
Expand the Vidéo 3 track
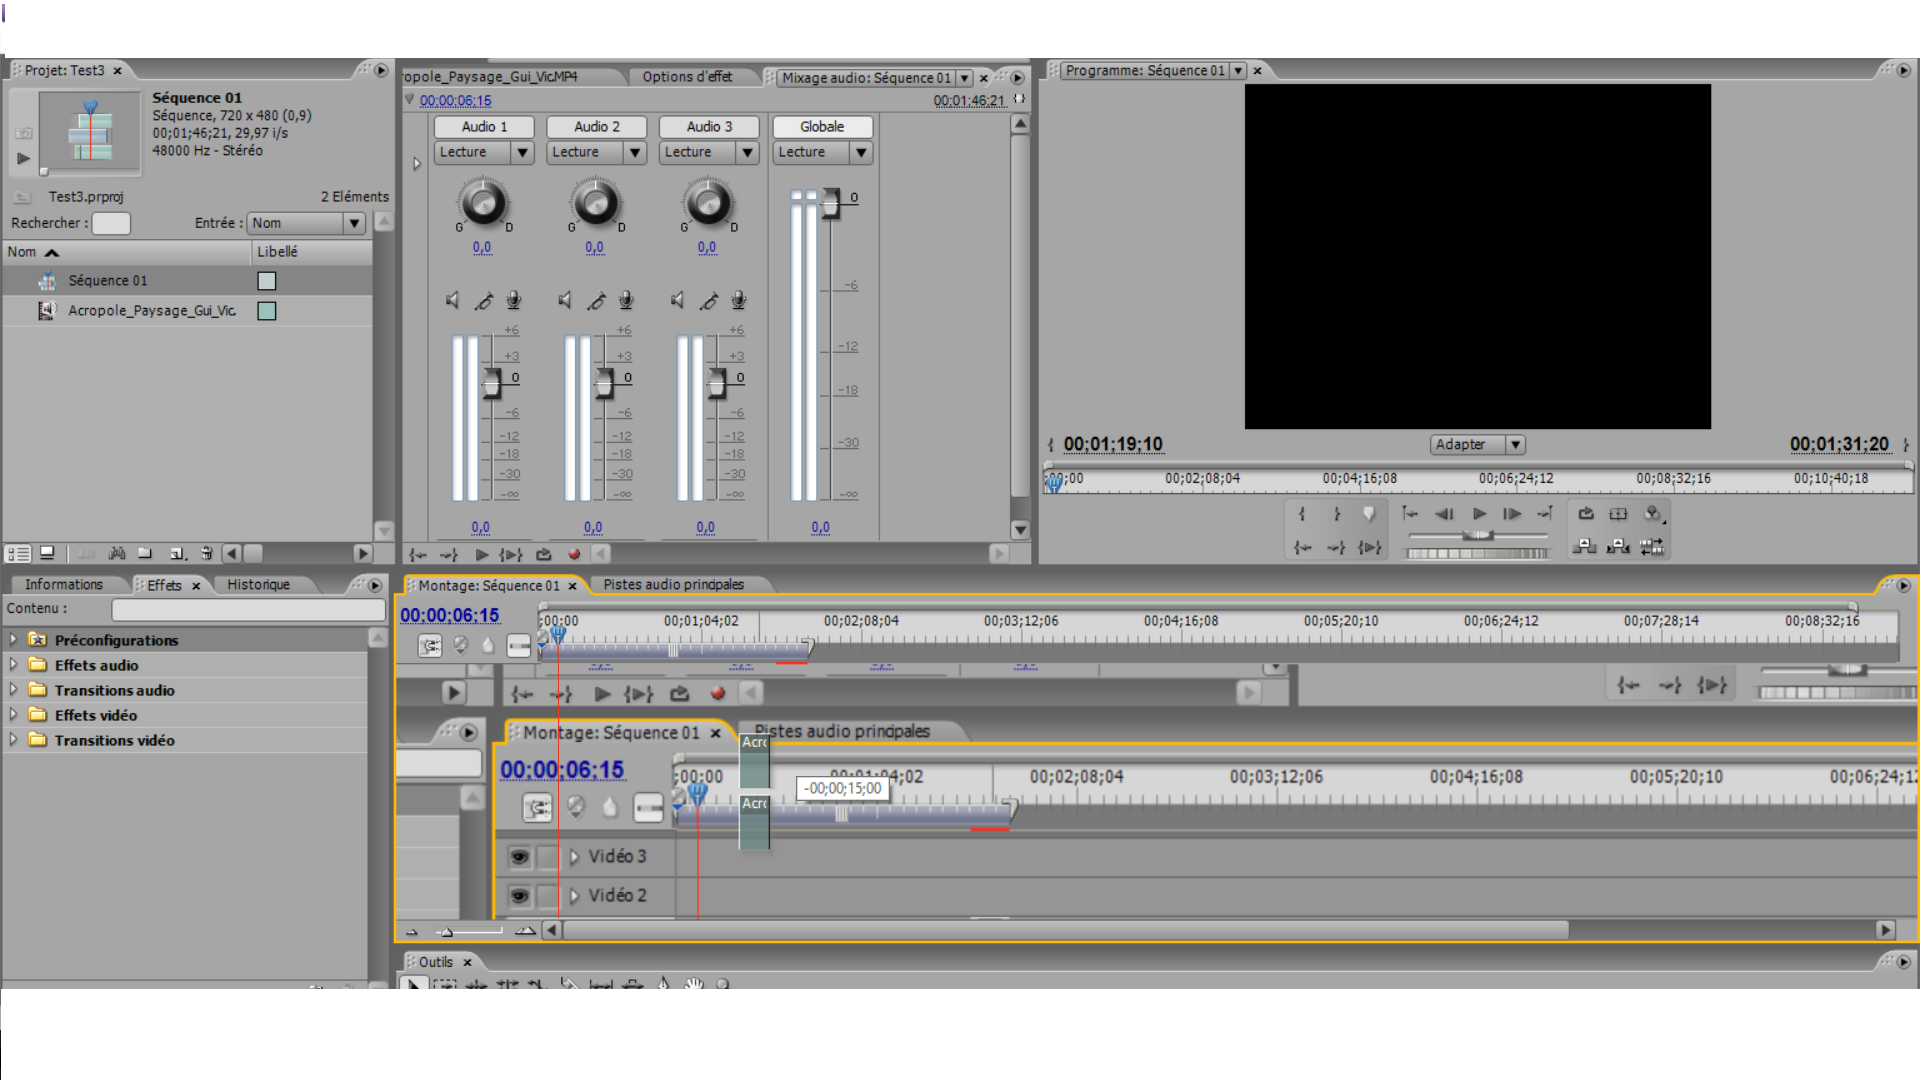[x=574, y=857]
